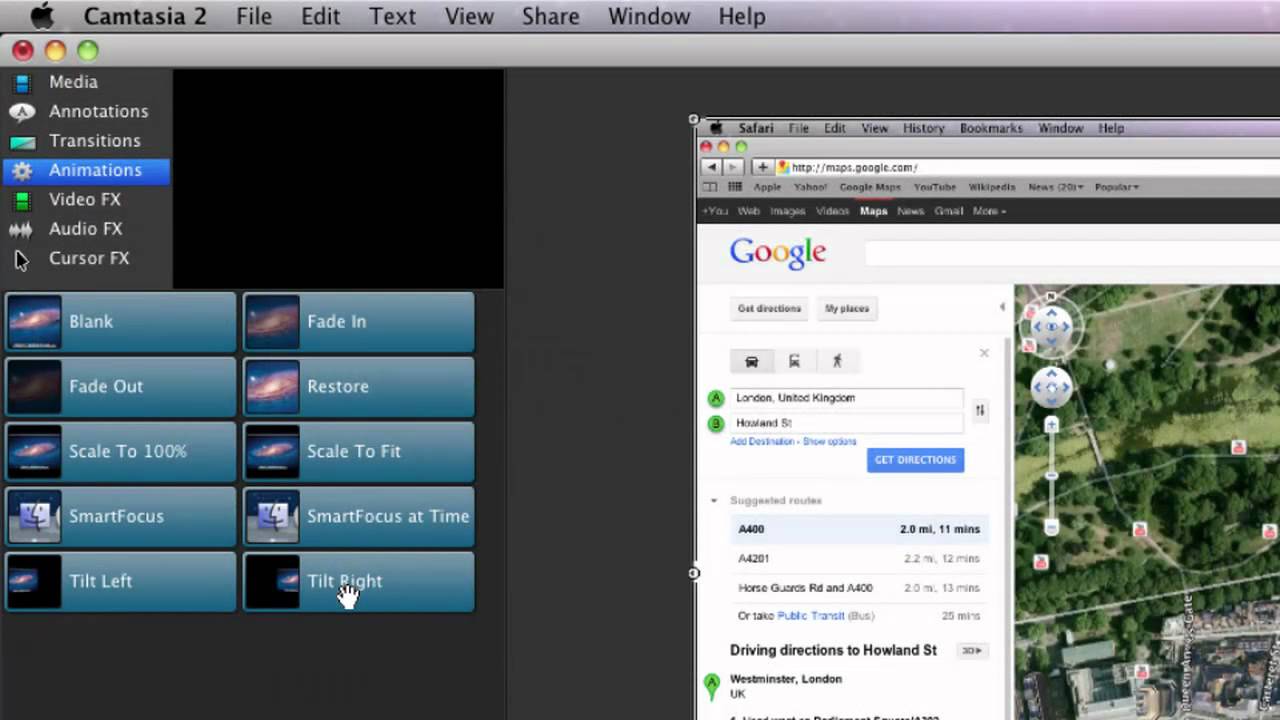Expand the Google More dropdown
This screenshot has height=720, width=1280.
pyautogui.click(x=990, y=211)
